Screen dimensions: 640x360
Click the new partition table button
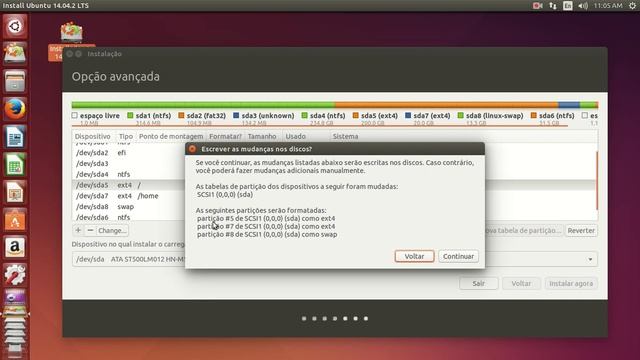[x=524, y=231]
